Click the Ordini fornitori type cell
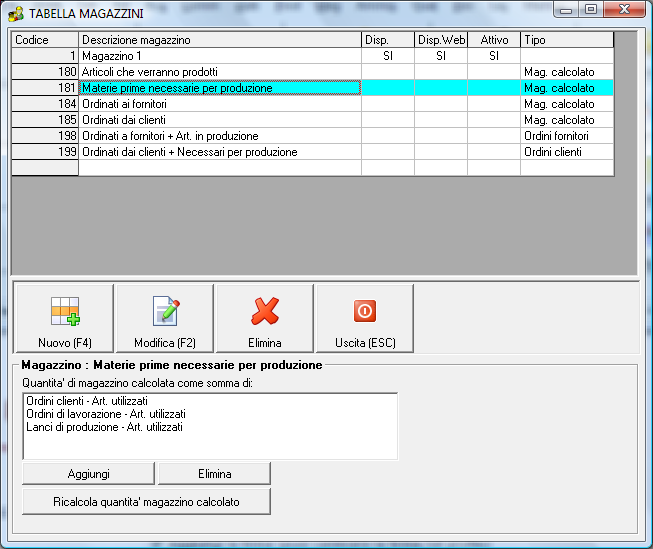Screen dimensions: 653x549 [x=567, y=136]
